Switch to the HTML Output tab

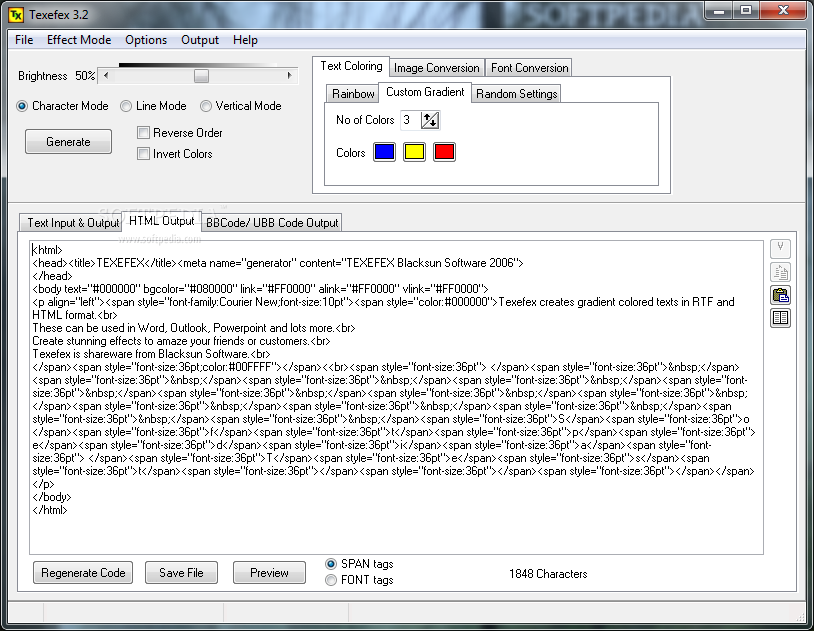point(161,221)
